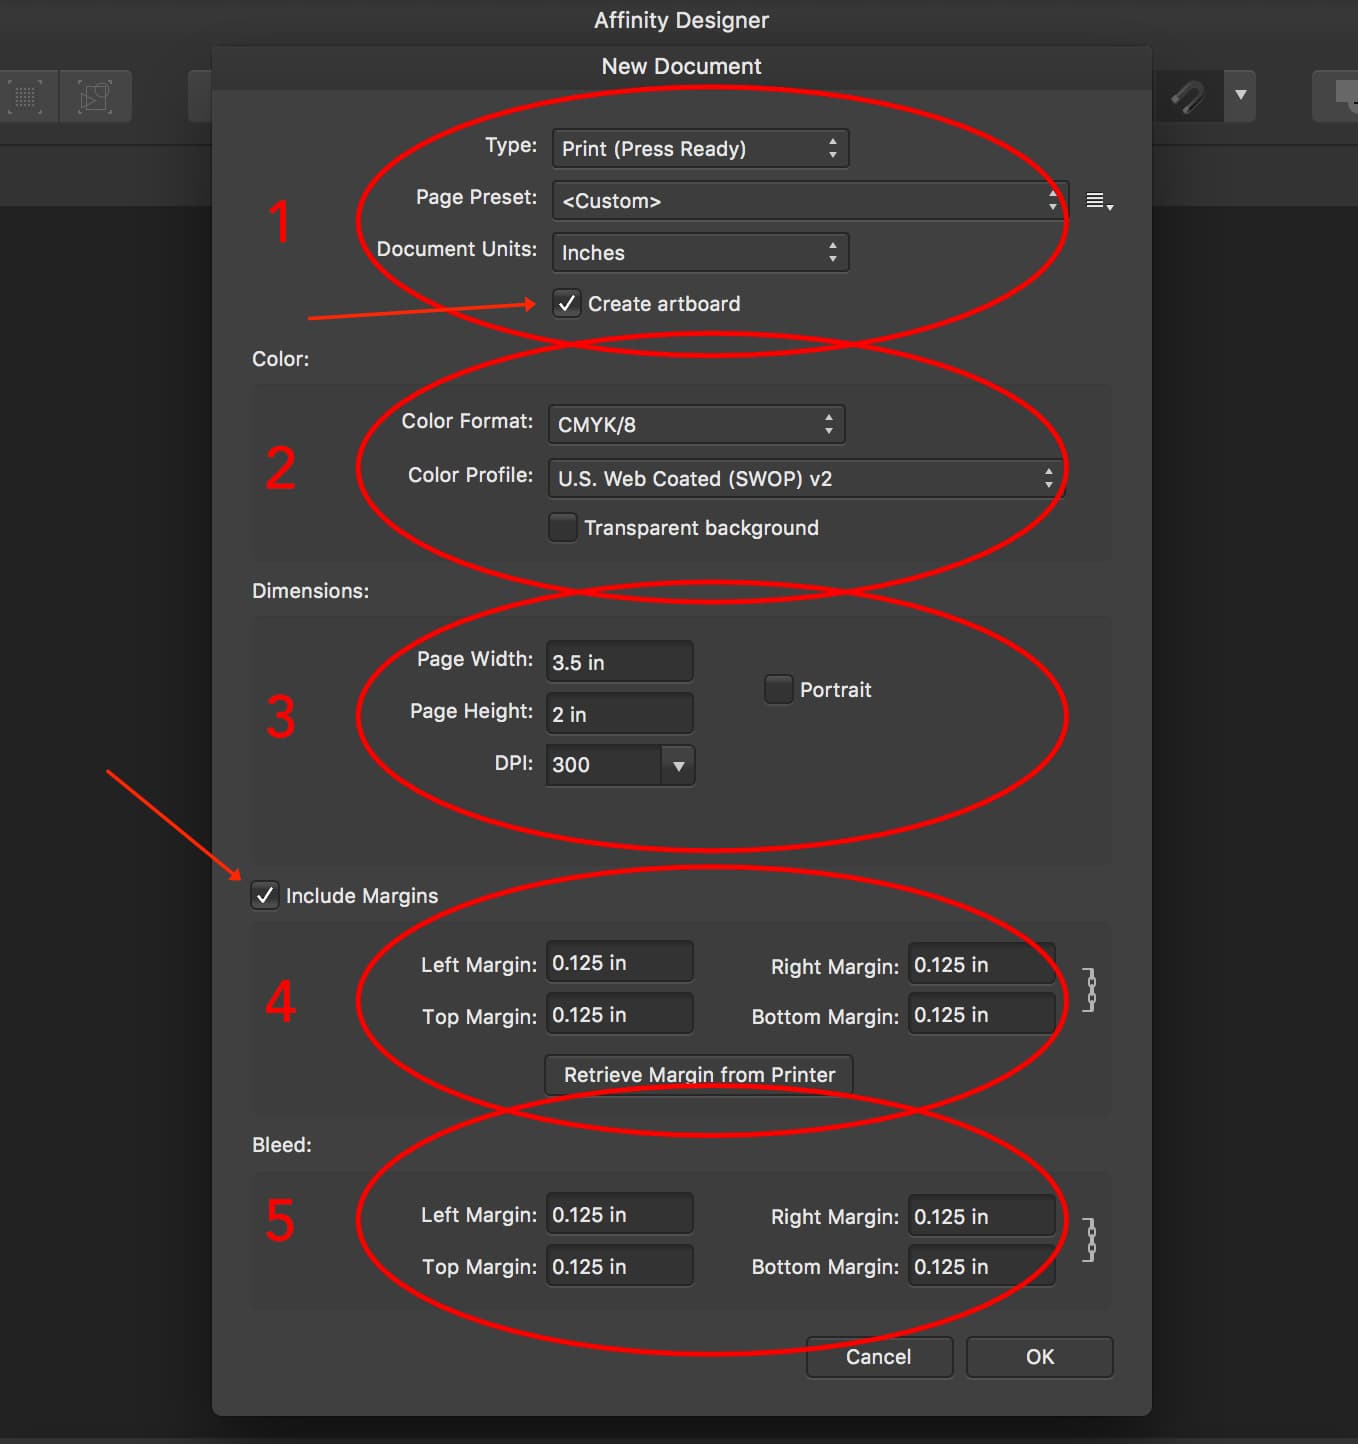Click the Cancel button
Viewport: 1358px width, 1444px height.
[879, 1357]
